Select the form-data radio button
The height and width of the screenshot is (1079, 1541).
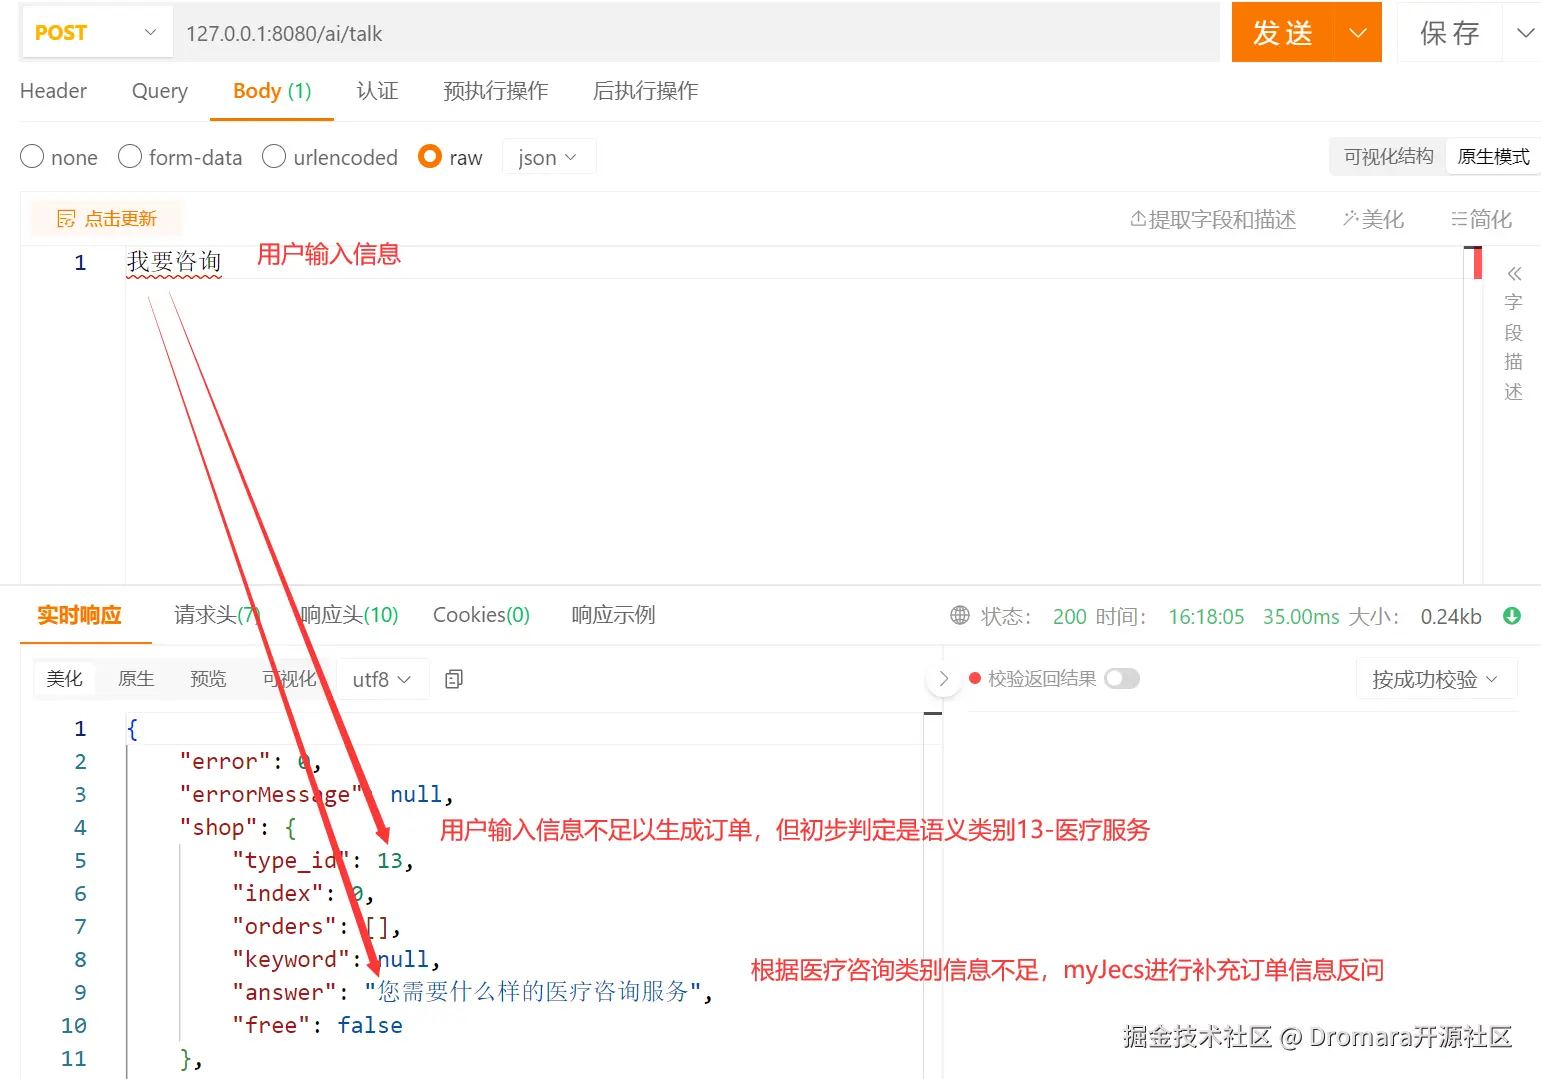[x=130, y=157]
